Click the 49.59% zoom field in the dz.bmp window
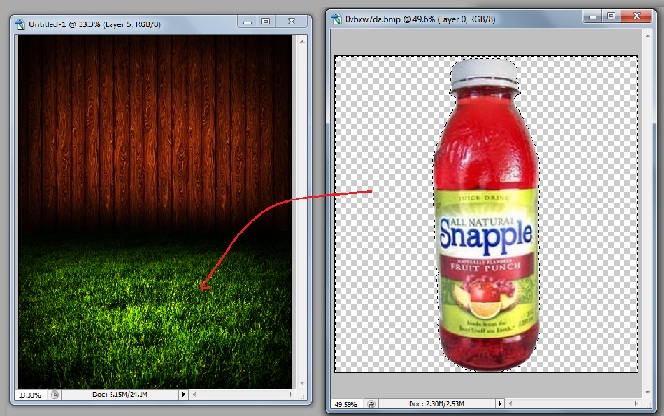The height and width of the screenshot is (416, 664). point(346,404)
